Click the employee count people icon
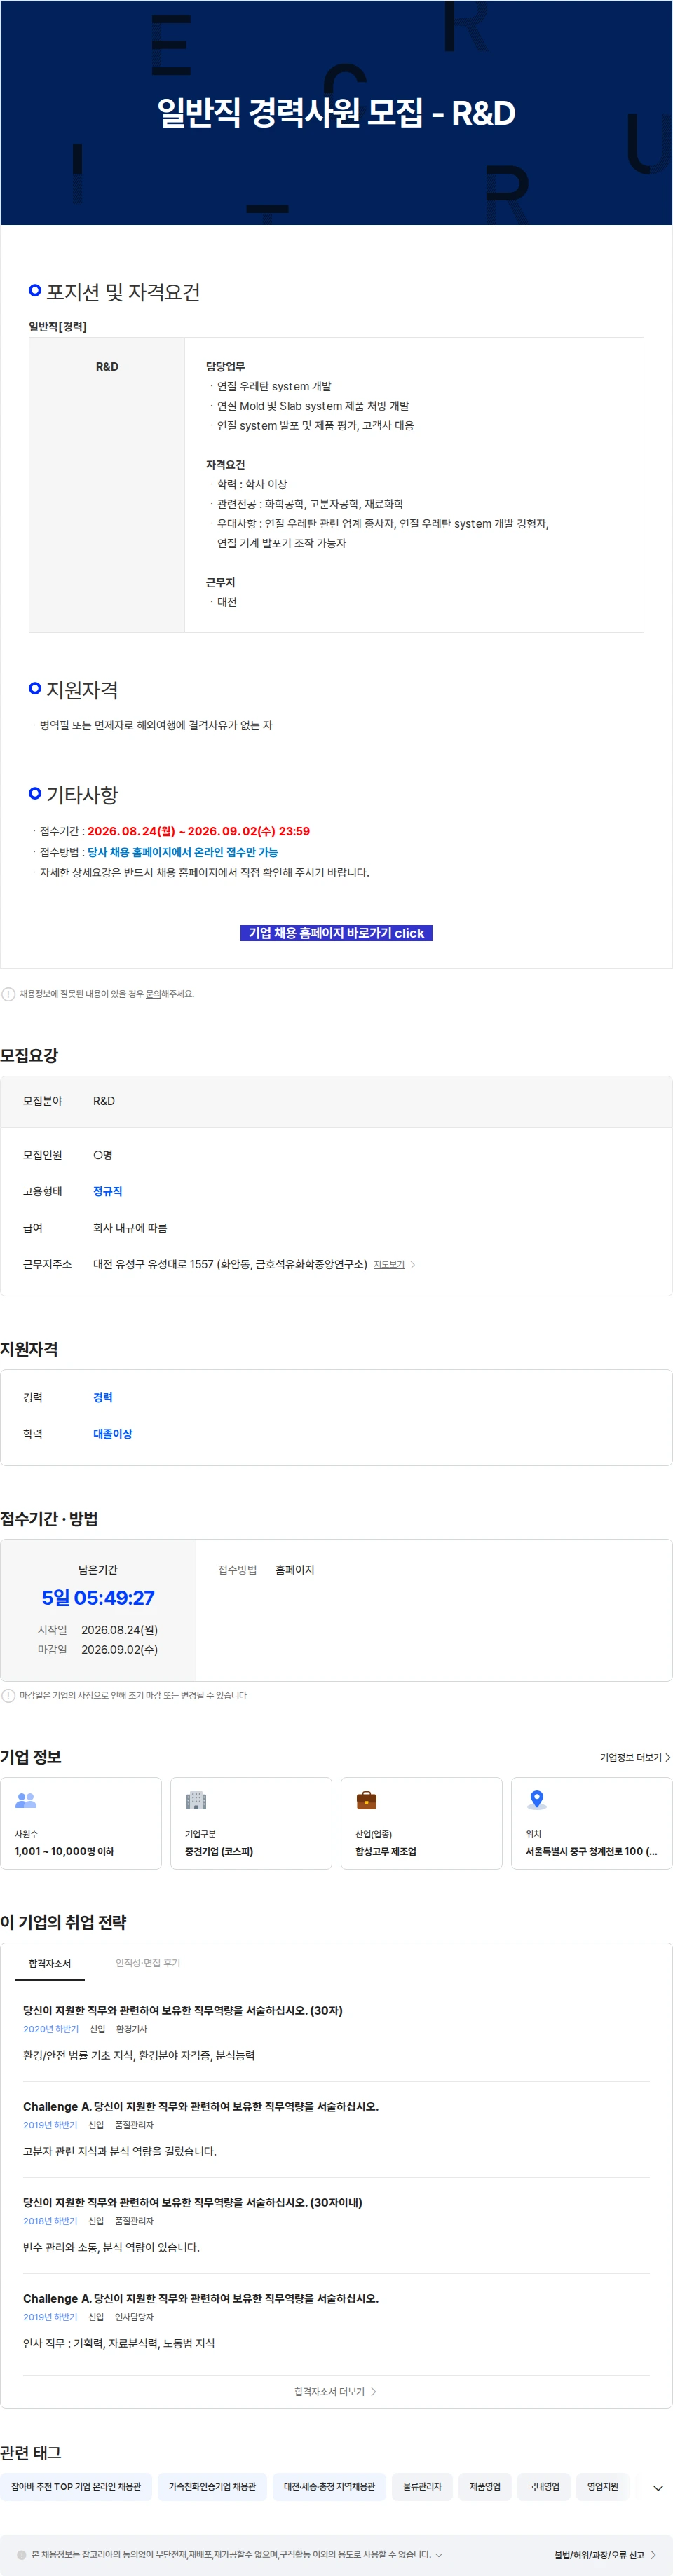 click(x=26, y=1800)
